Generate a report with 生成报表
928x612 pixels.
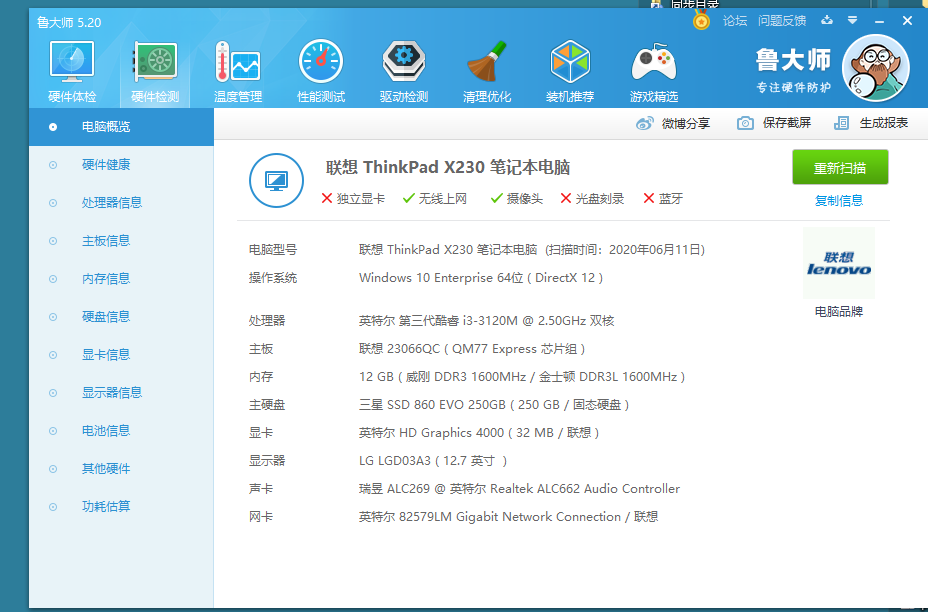pyautogui.click(x=872, y=123)
